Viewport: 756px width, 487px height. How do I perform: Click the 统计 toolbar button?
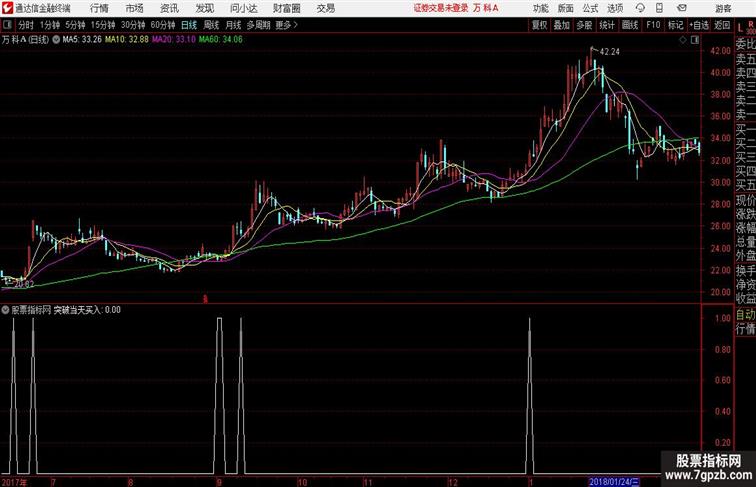[607, 25]
